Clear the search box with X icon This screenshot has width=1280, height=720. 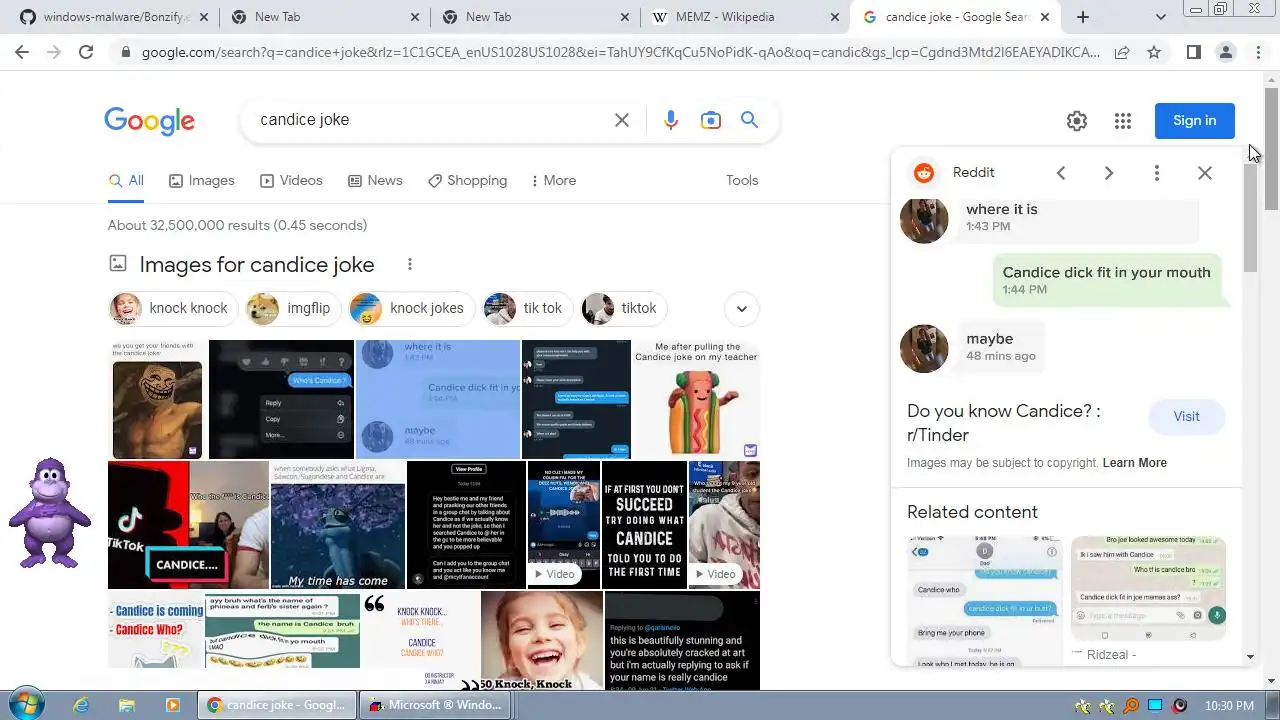pyautogui.click(x=621, y=120)
